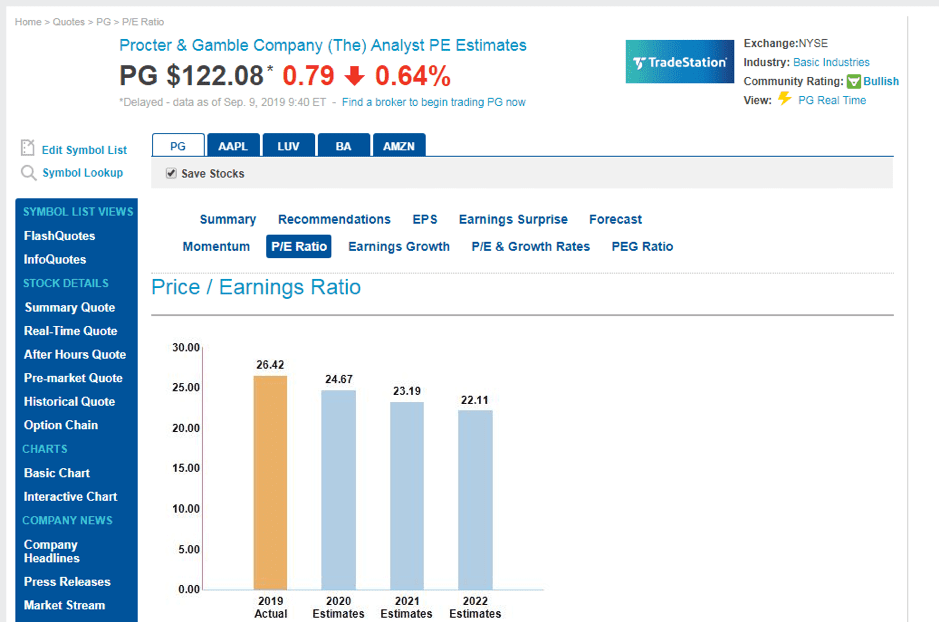Click the Symbol Lookup magnifier icon
Image resolution: width=939 pixels, height=622 pixels.
tap(28, 173)
